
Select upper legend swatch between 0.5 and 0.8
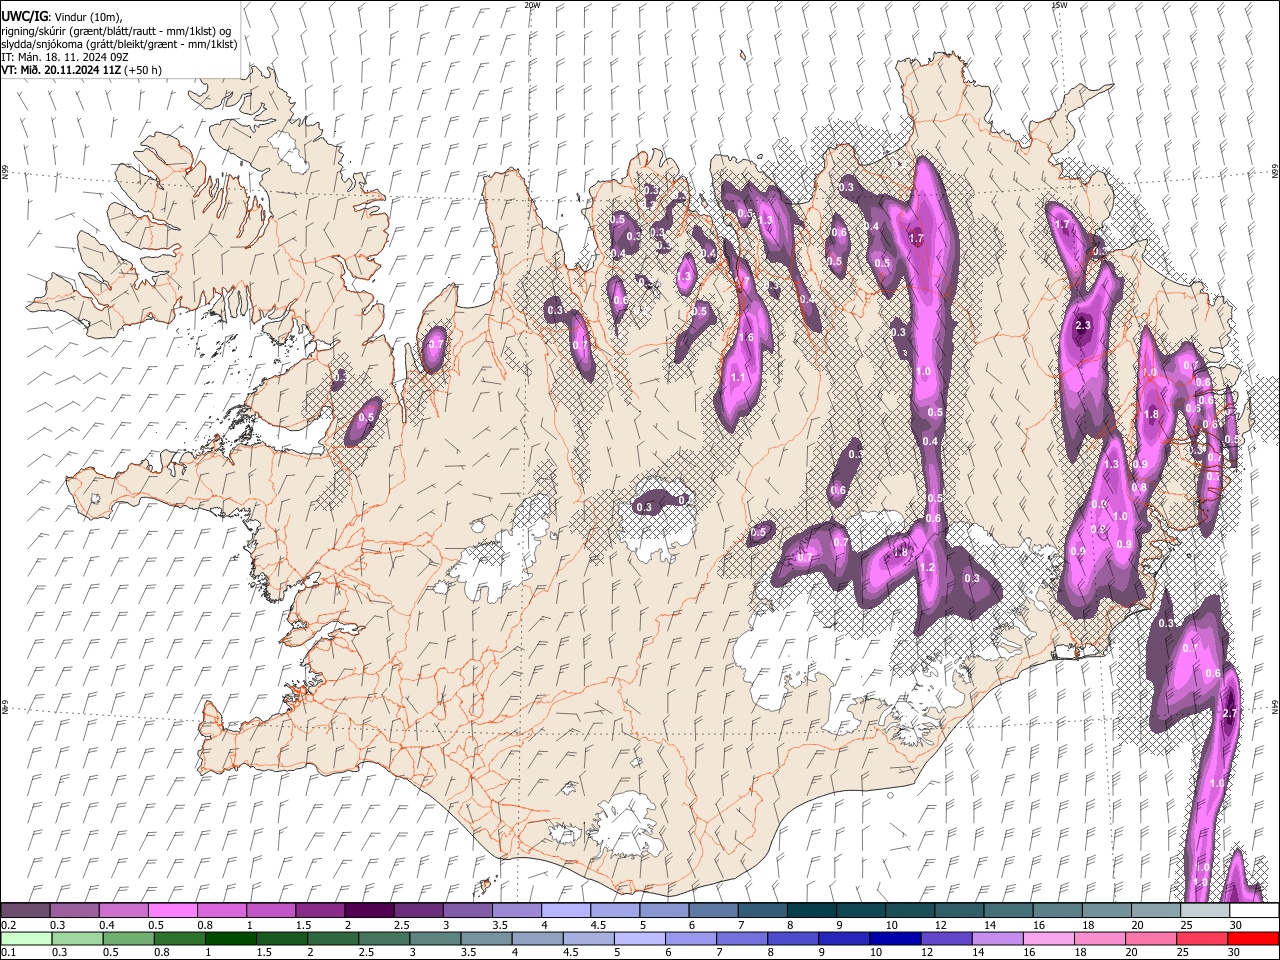point(172,911)
